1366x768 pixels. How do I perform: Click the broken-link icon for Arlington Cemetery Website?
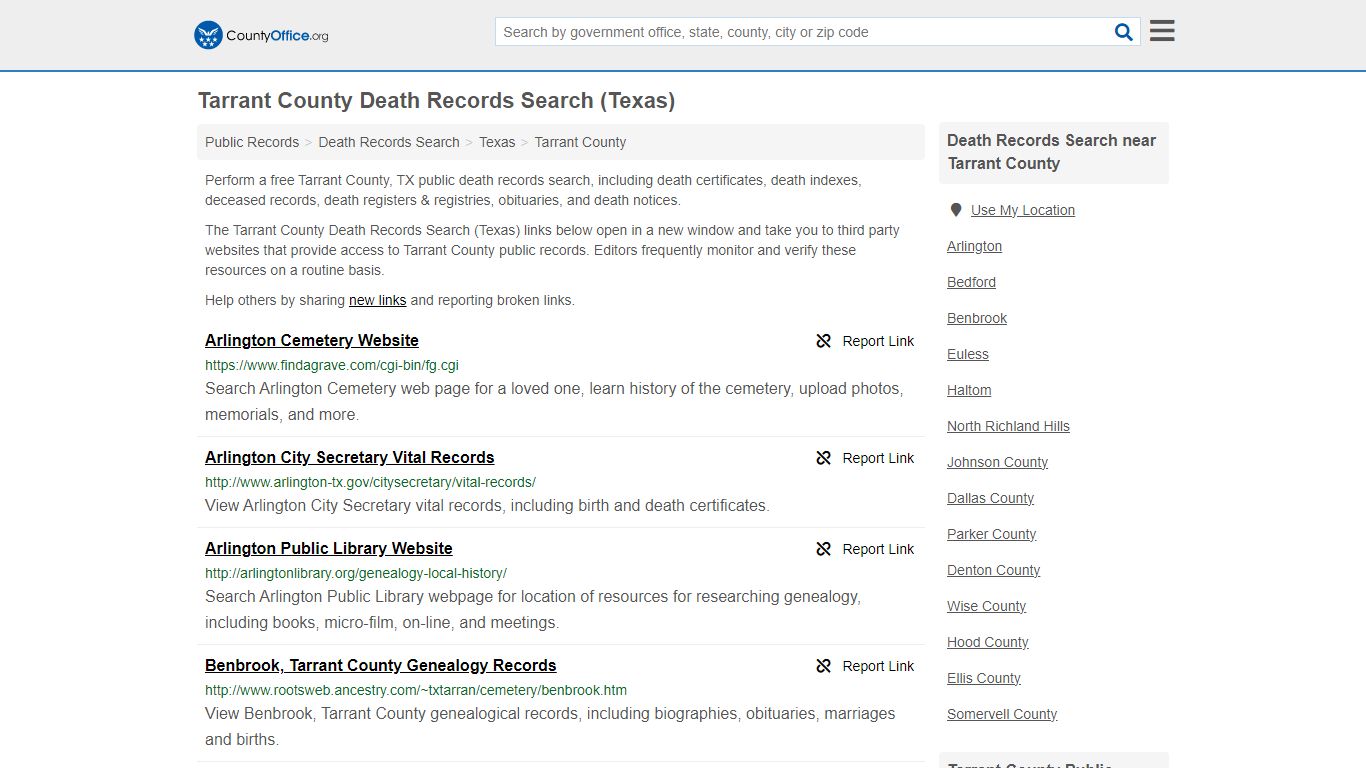pyautogui.click(x=824, y=341)
